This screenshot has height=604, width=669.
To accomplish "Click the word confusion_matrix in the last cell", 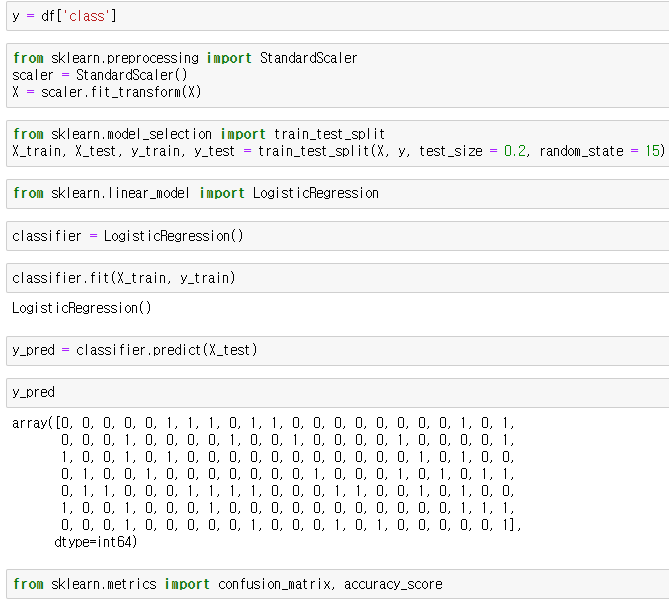I will pyautogui.click(x=274, y=584).
